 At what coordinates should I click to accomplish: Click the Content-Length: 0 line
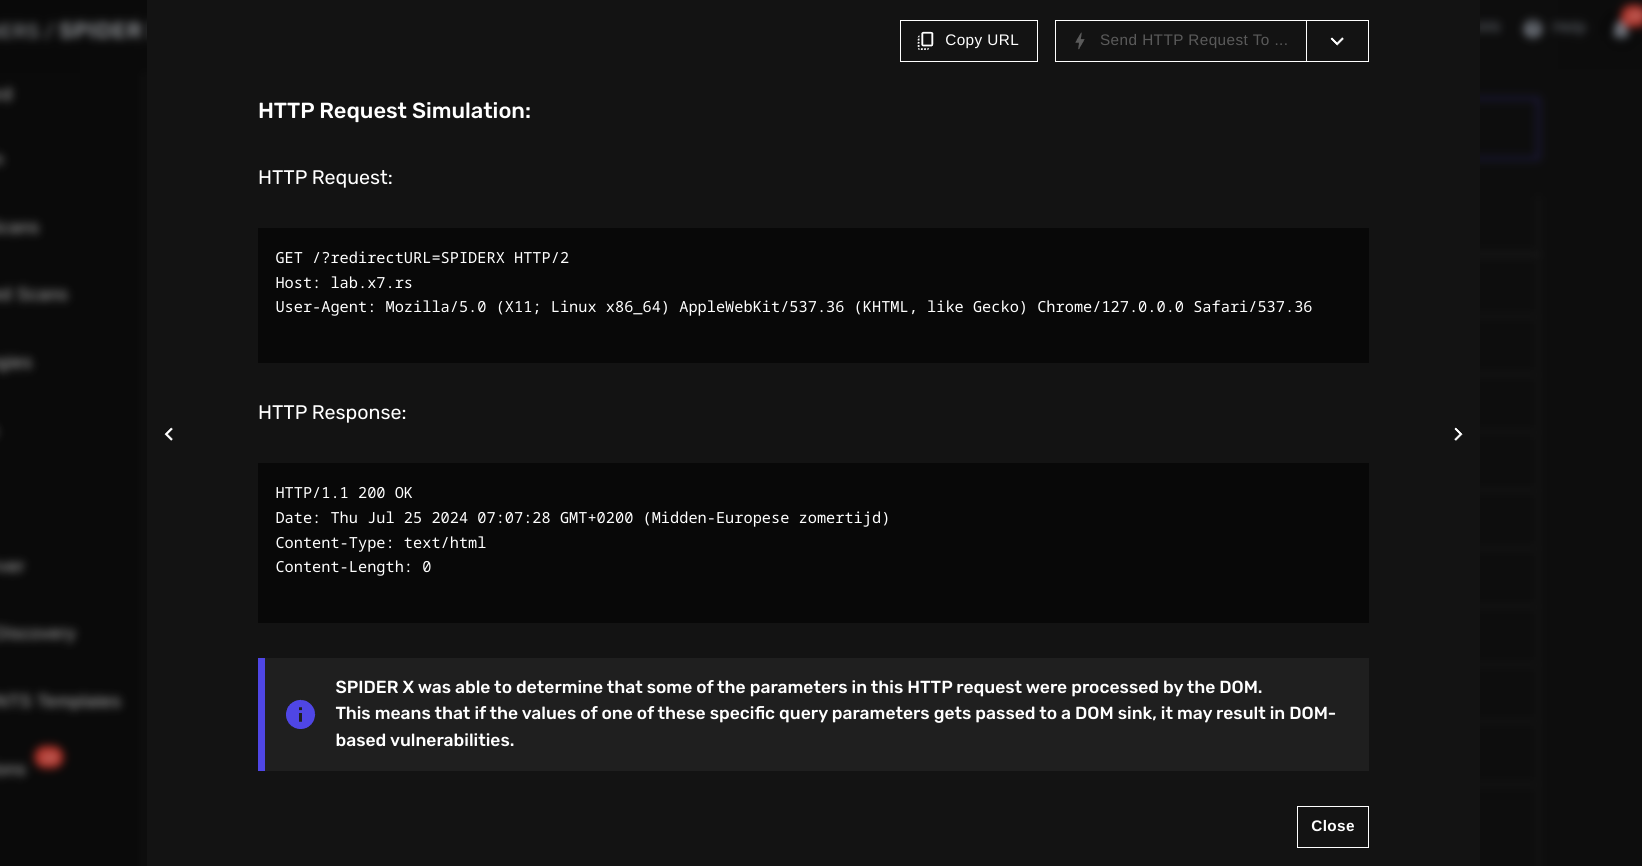[x=353, y=567]
